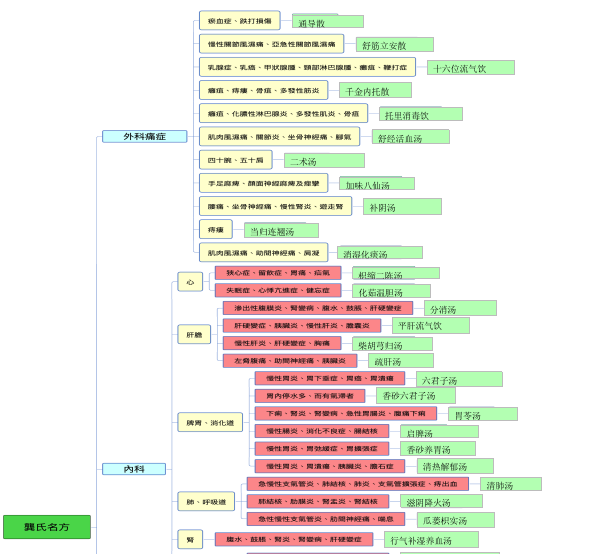Image resolution: width=612 pixels, height=554 pixels.
Task: Click the 脾胃、消化道 category node
Action: point(210,422)
